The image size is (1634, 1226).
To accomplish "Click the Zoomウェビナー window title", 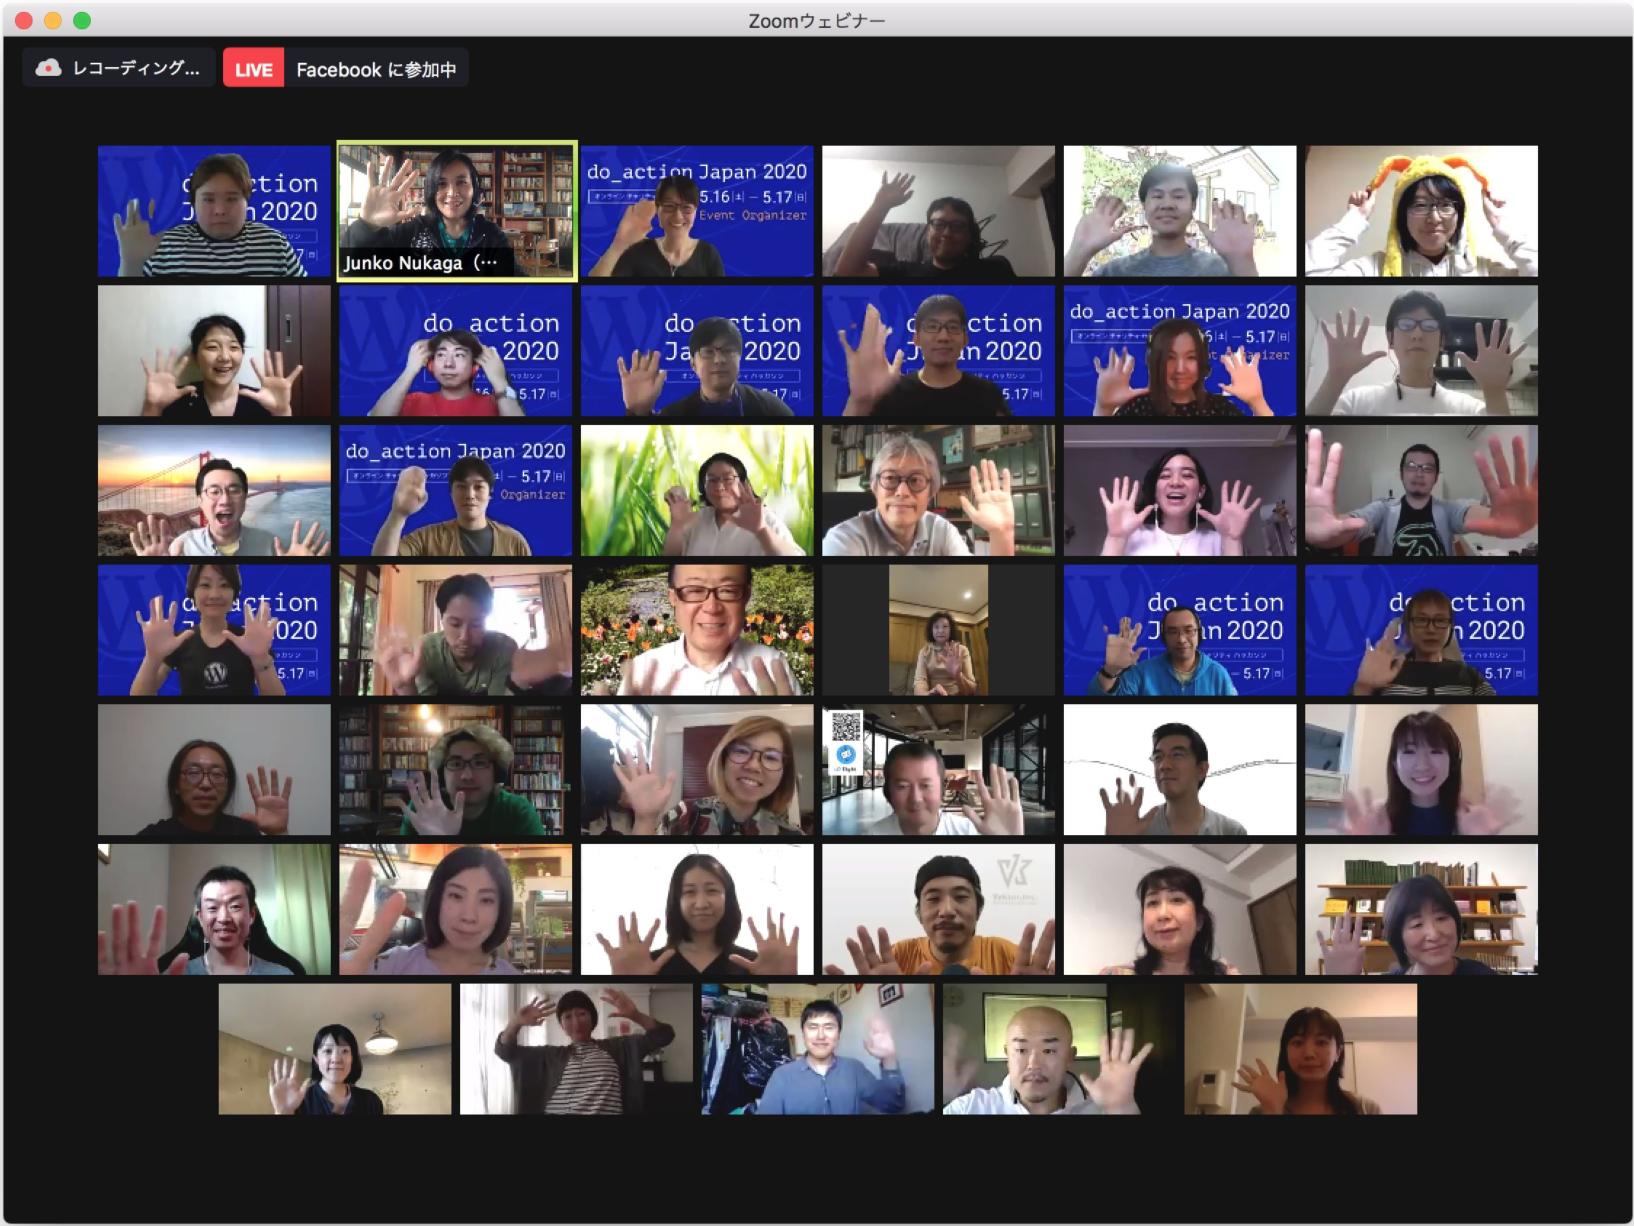I will [x=817, y=20].
